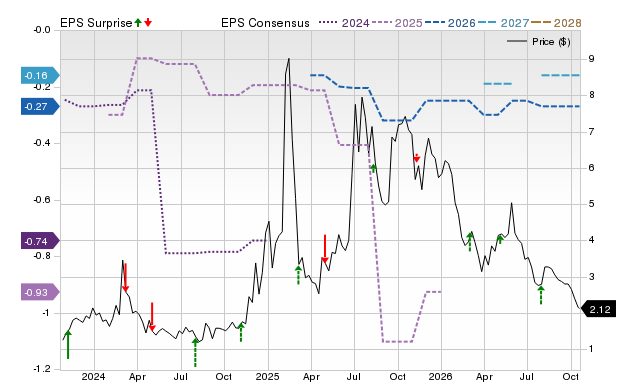Click the 2025 x-axis label
The width and height of the screenshot is (640, 382).
click(x=267, y=376)
